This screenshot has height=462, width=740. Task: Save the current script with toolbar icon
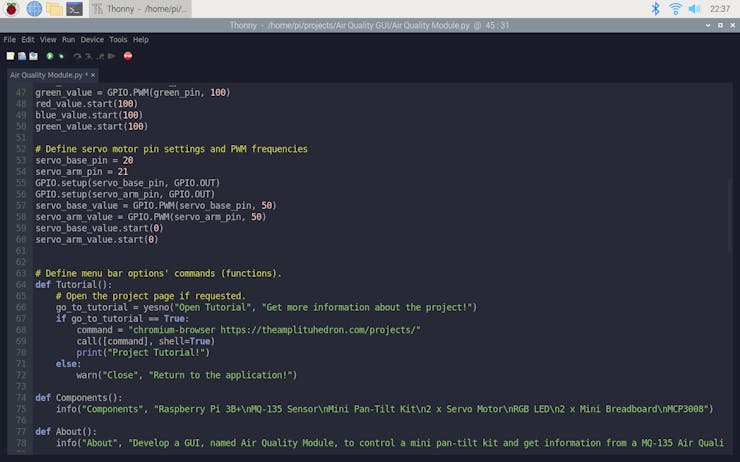(34, 56)
